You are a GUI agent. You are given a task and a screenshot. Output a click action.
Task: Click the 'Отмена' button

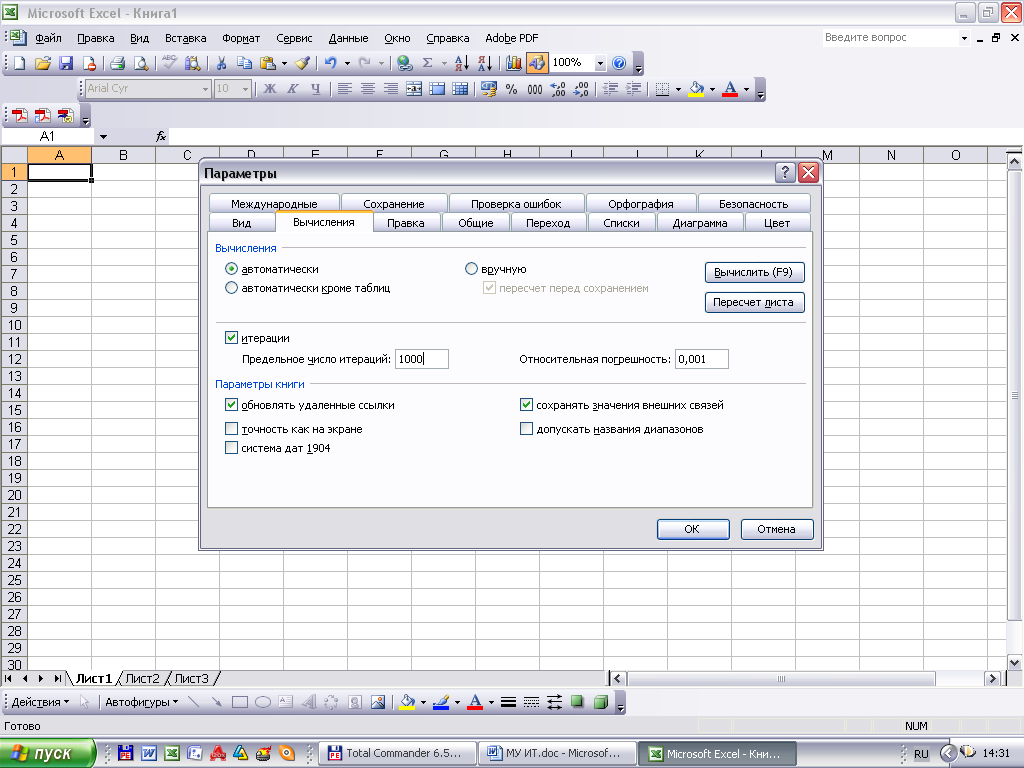click(x=776, y=529)
